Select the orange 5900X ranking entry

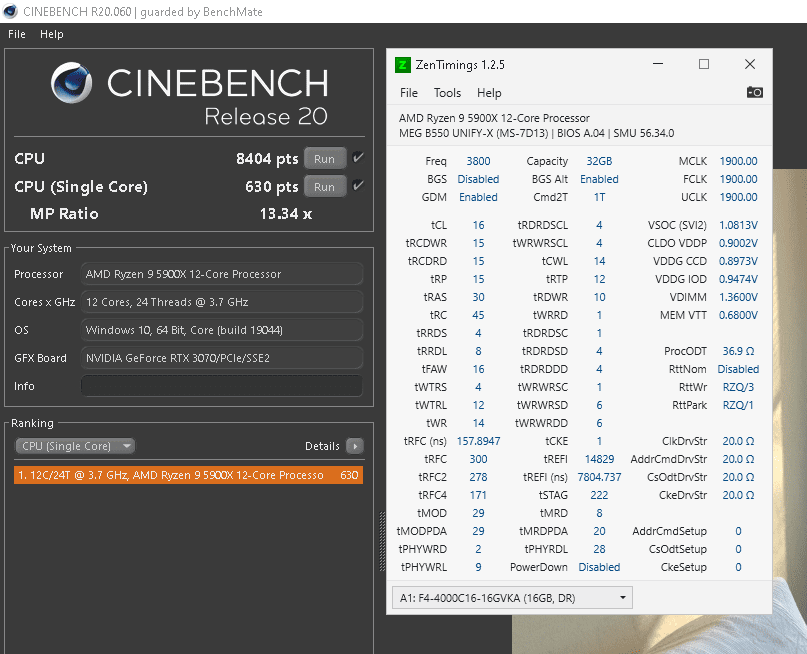click(188, 475)
